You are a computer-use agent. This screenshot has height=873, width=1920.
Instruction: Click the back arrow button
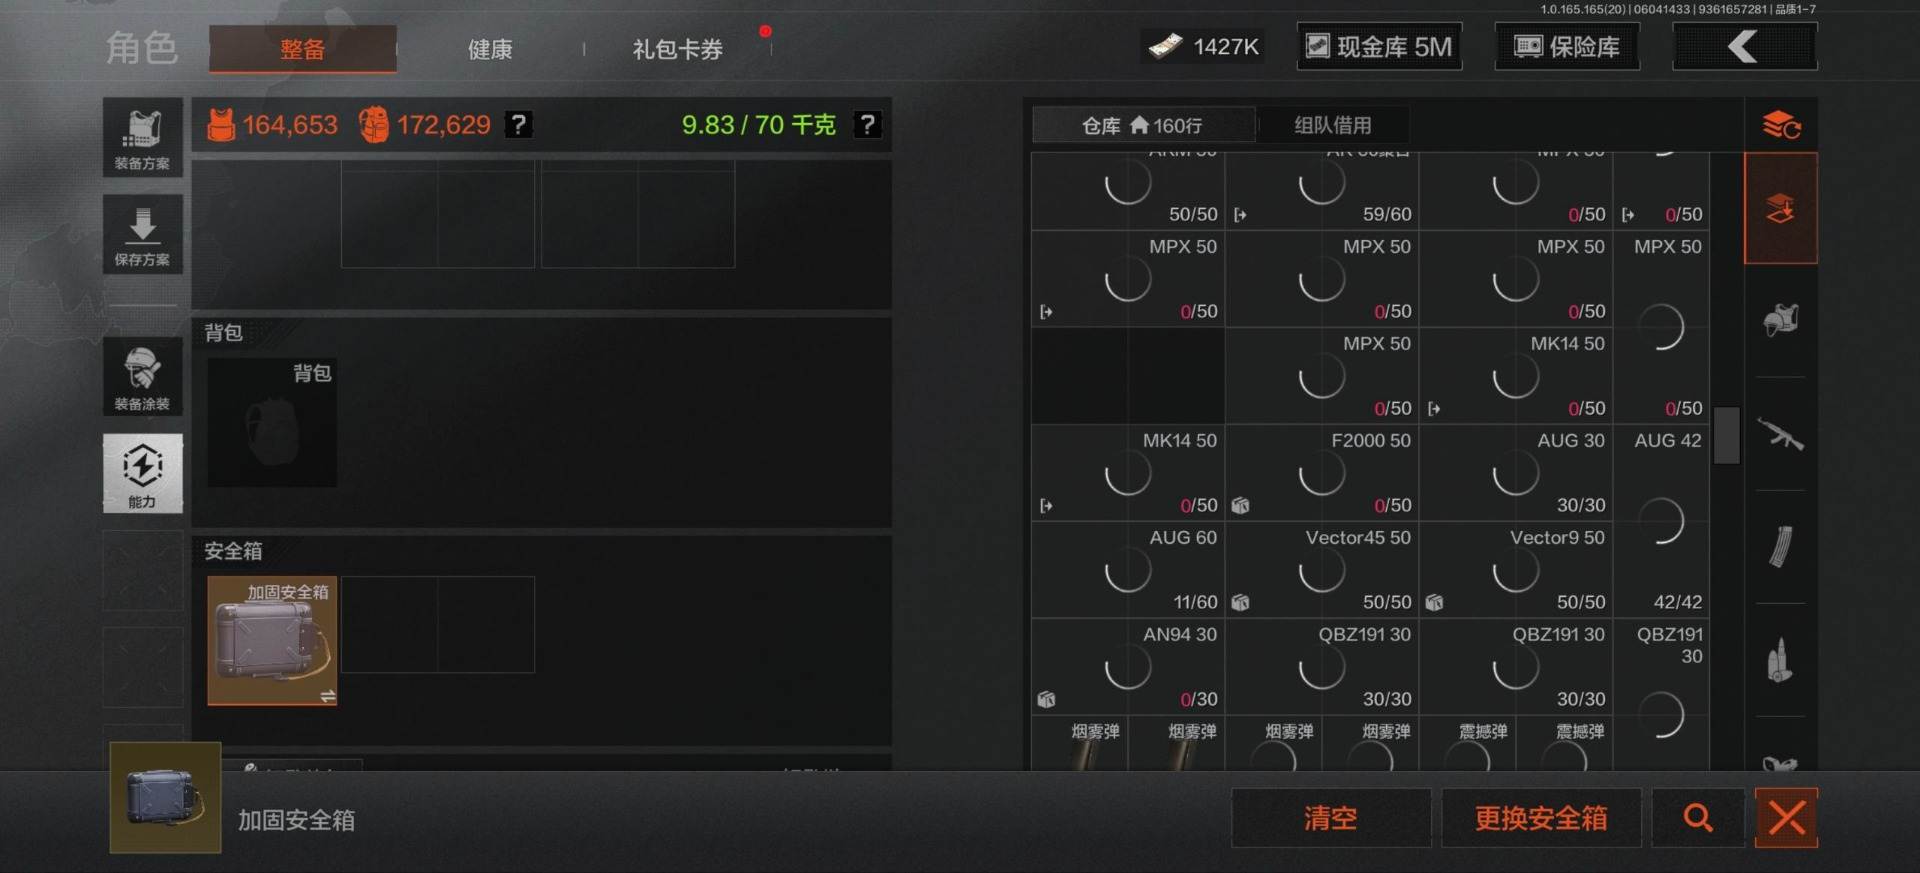click(x=1745, y=47)
